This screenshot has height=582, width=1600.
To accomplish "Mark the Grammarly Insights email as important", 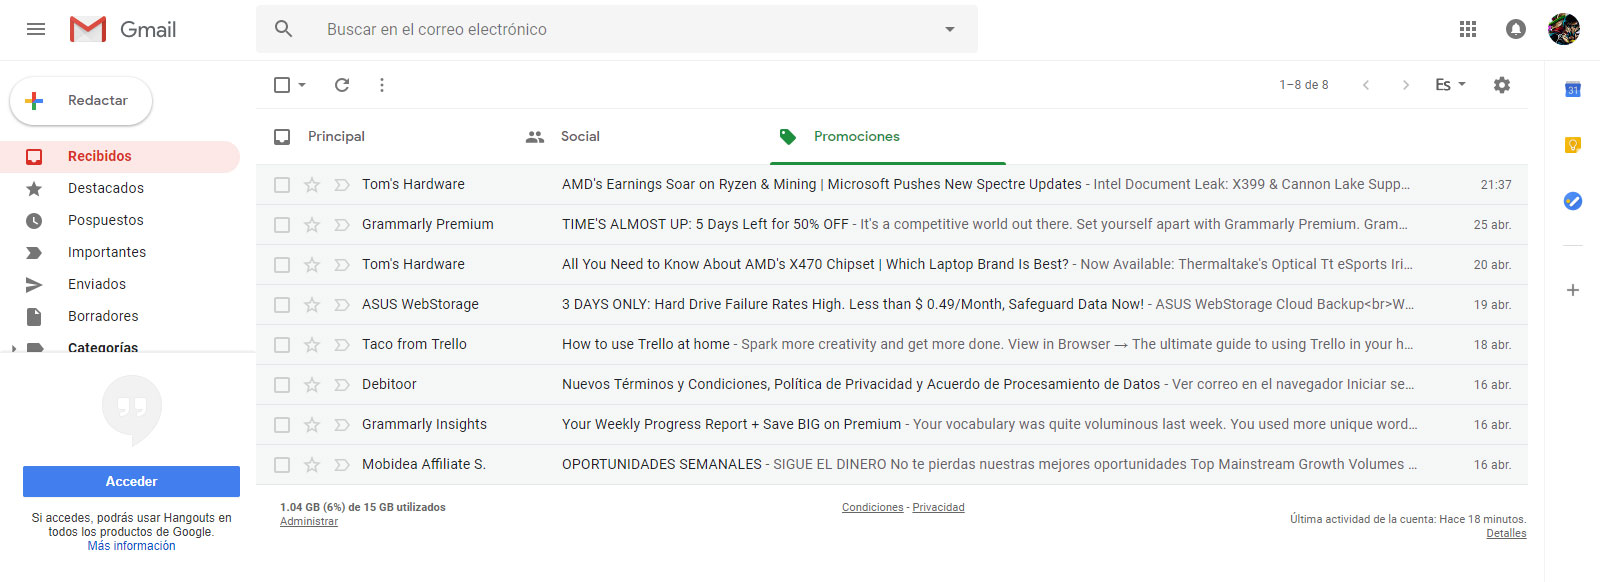I will coord(342,425).
